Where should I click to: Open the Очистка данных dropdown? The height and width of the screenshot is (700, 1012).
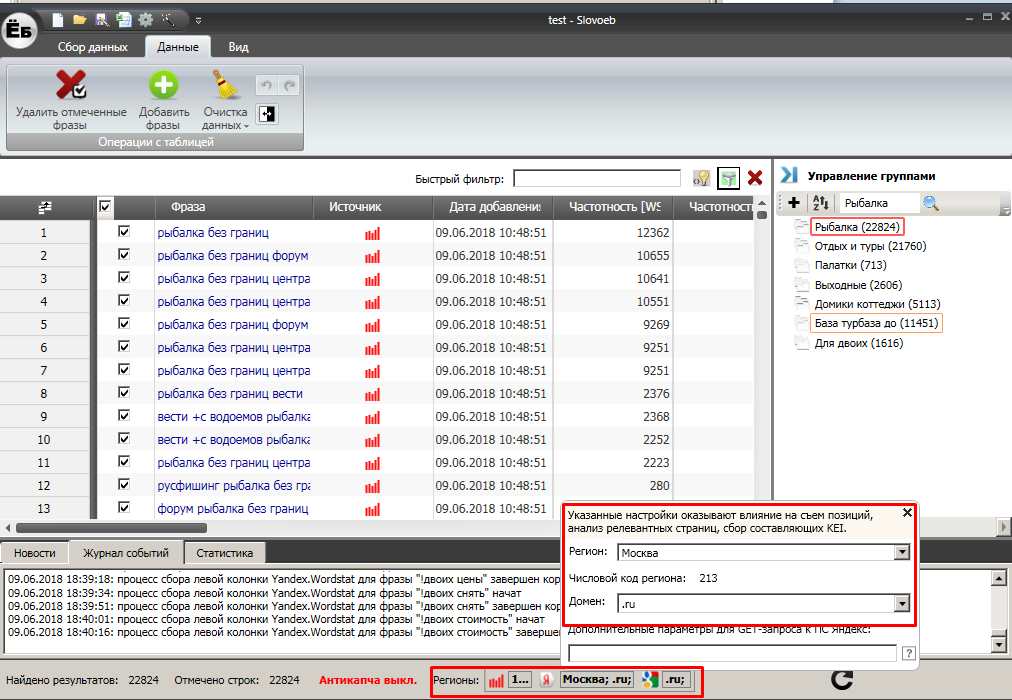click(x=225, y=99)
